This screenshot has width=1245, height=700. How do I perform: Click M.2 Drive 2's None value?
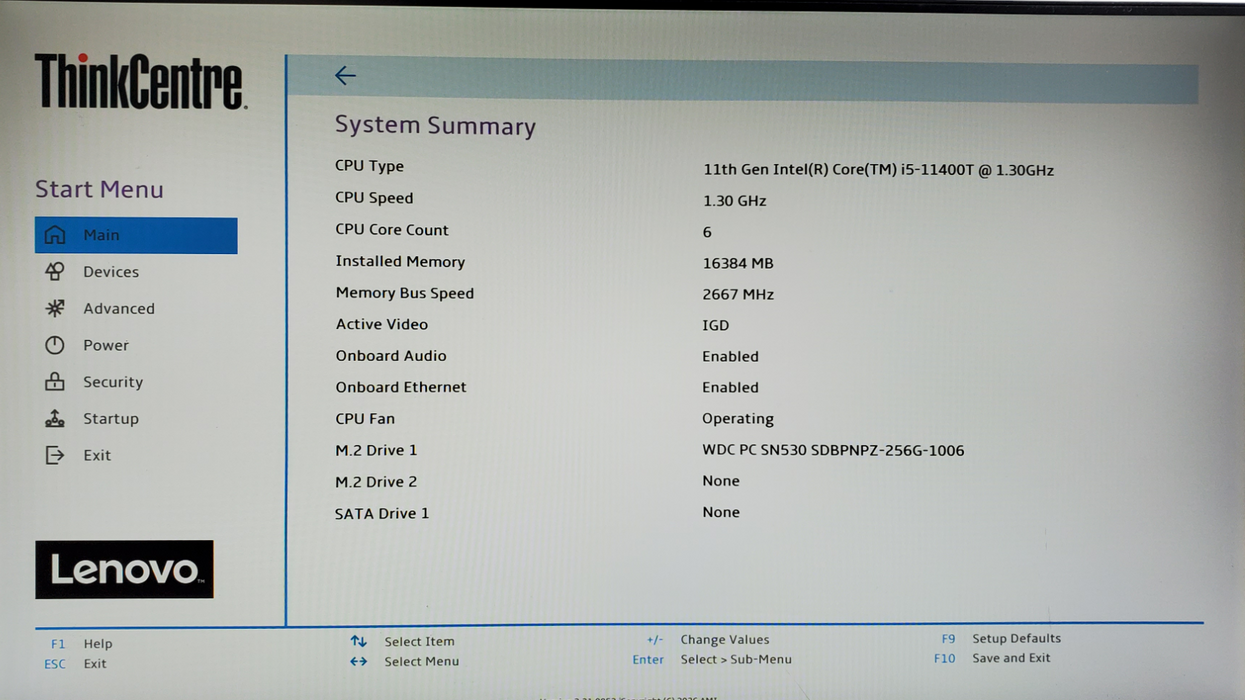[721, 481]
